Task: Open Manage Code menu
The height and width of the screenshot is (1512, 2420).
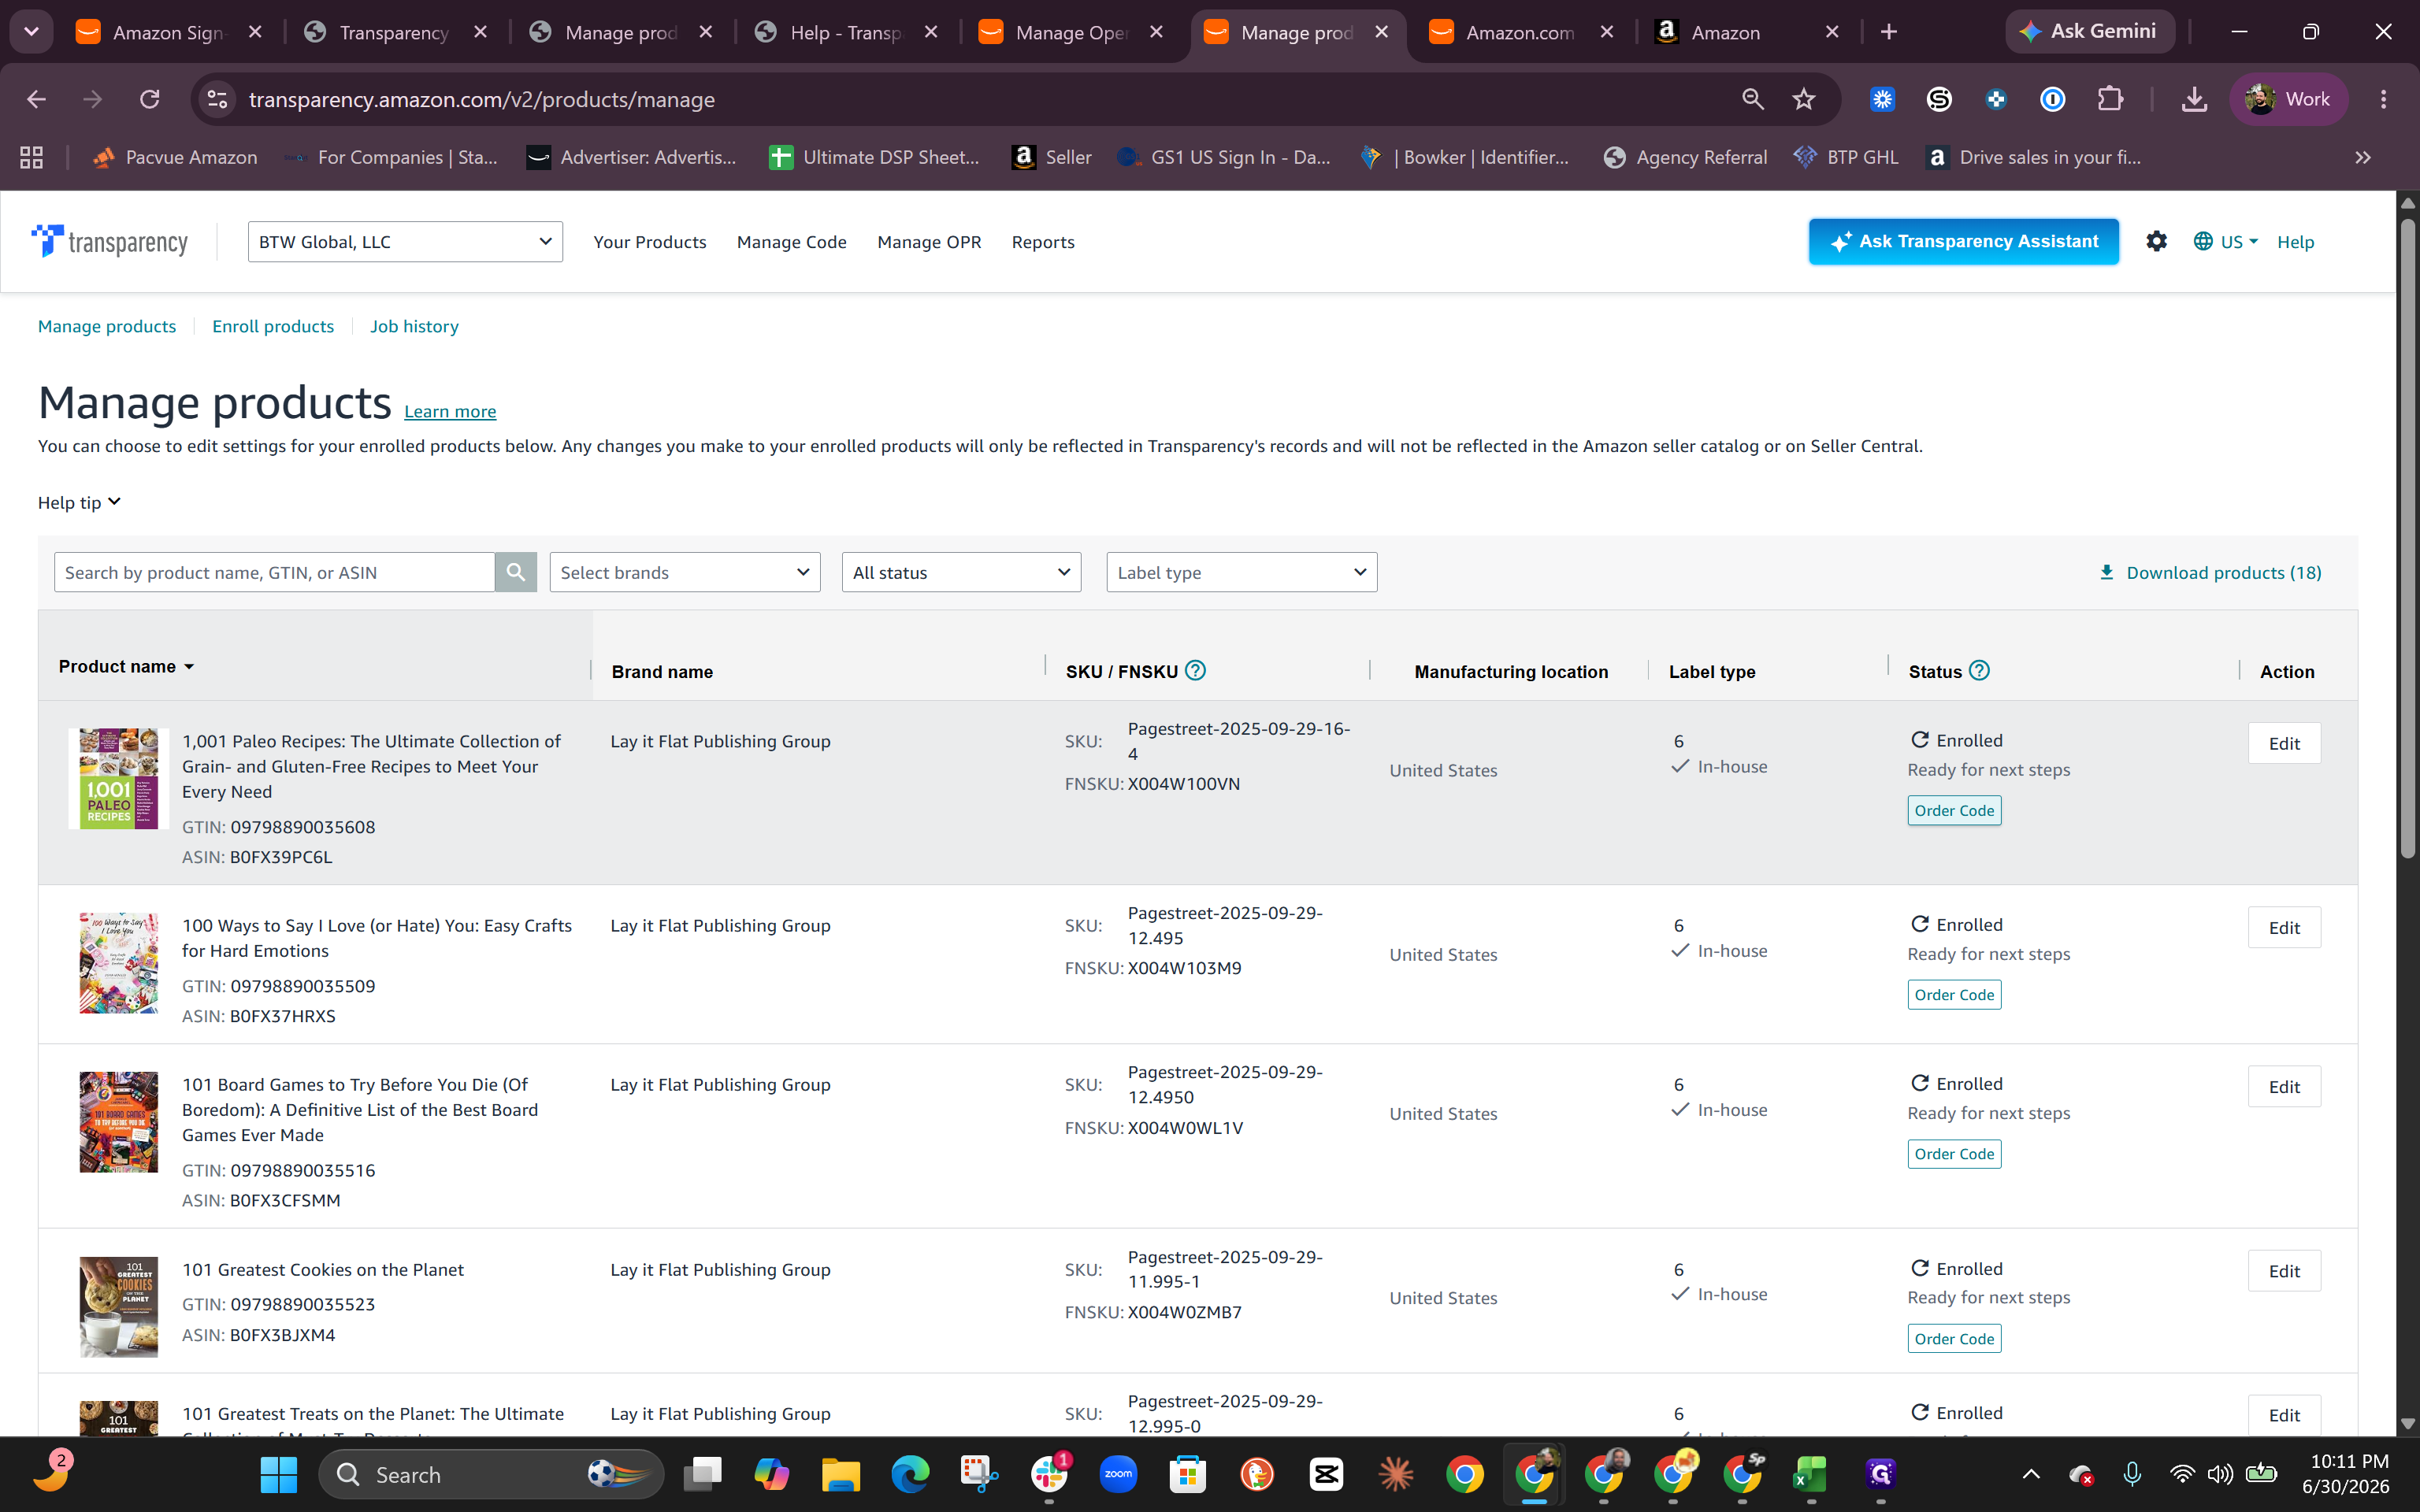Action: [791, 241]
